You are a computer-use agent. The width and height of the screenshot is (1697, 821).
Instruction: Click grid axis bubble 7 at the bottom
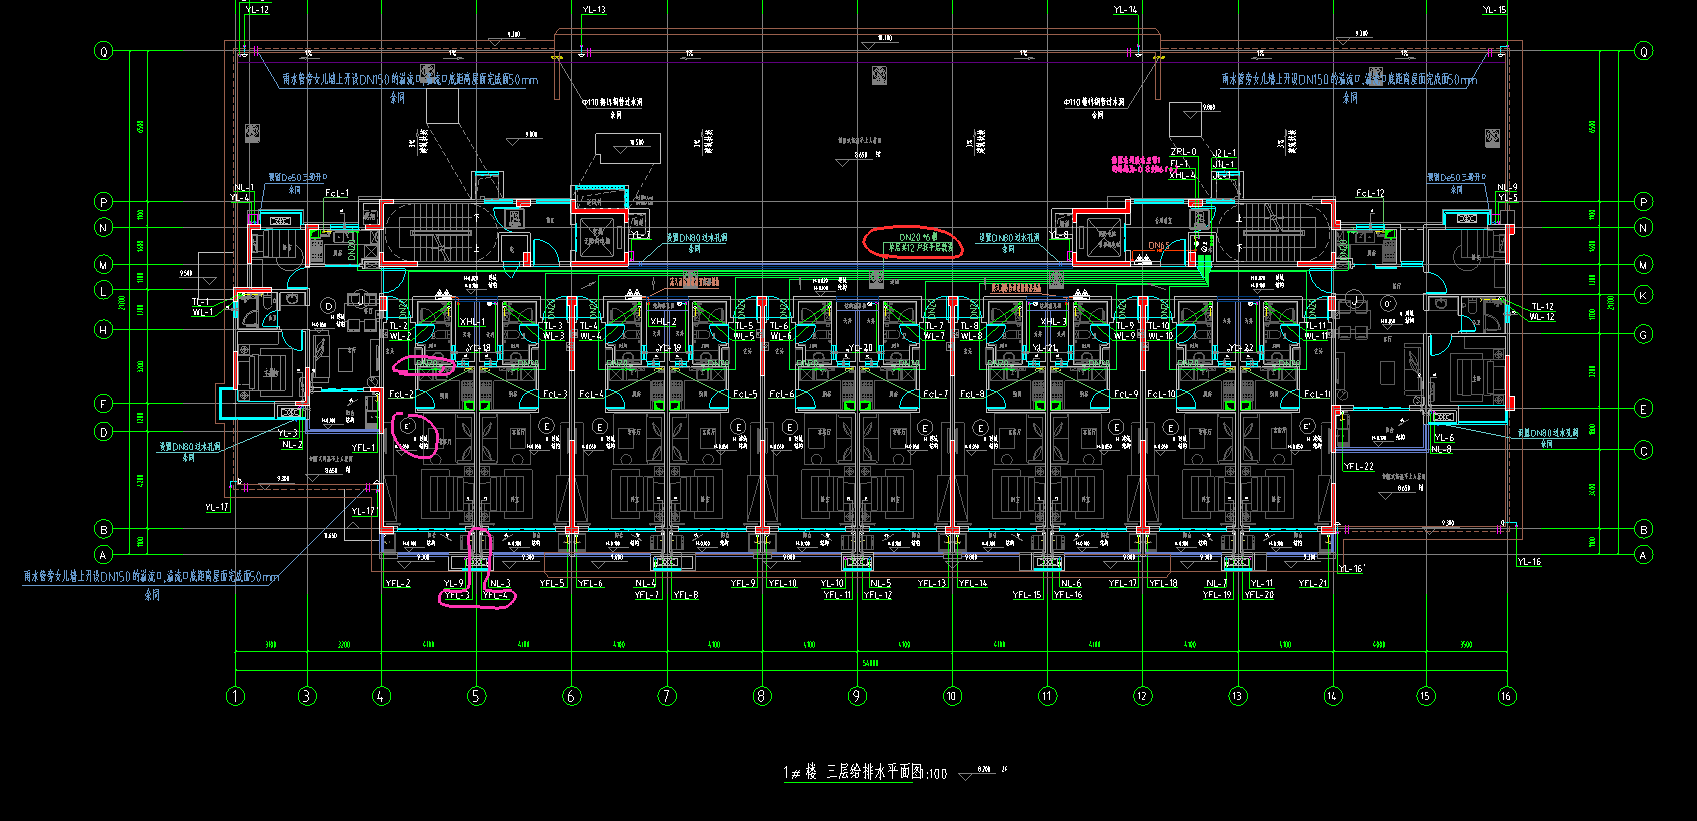pyautogui.click(x=667, y=696)
